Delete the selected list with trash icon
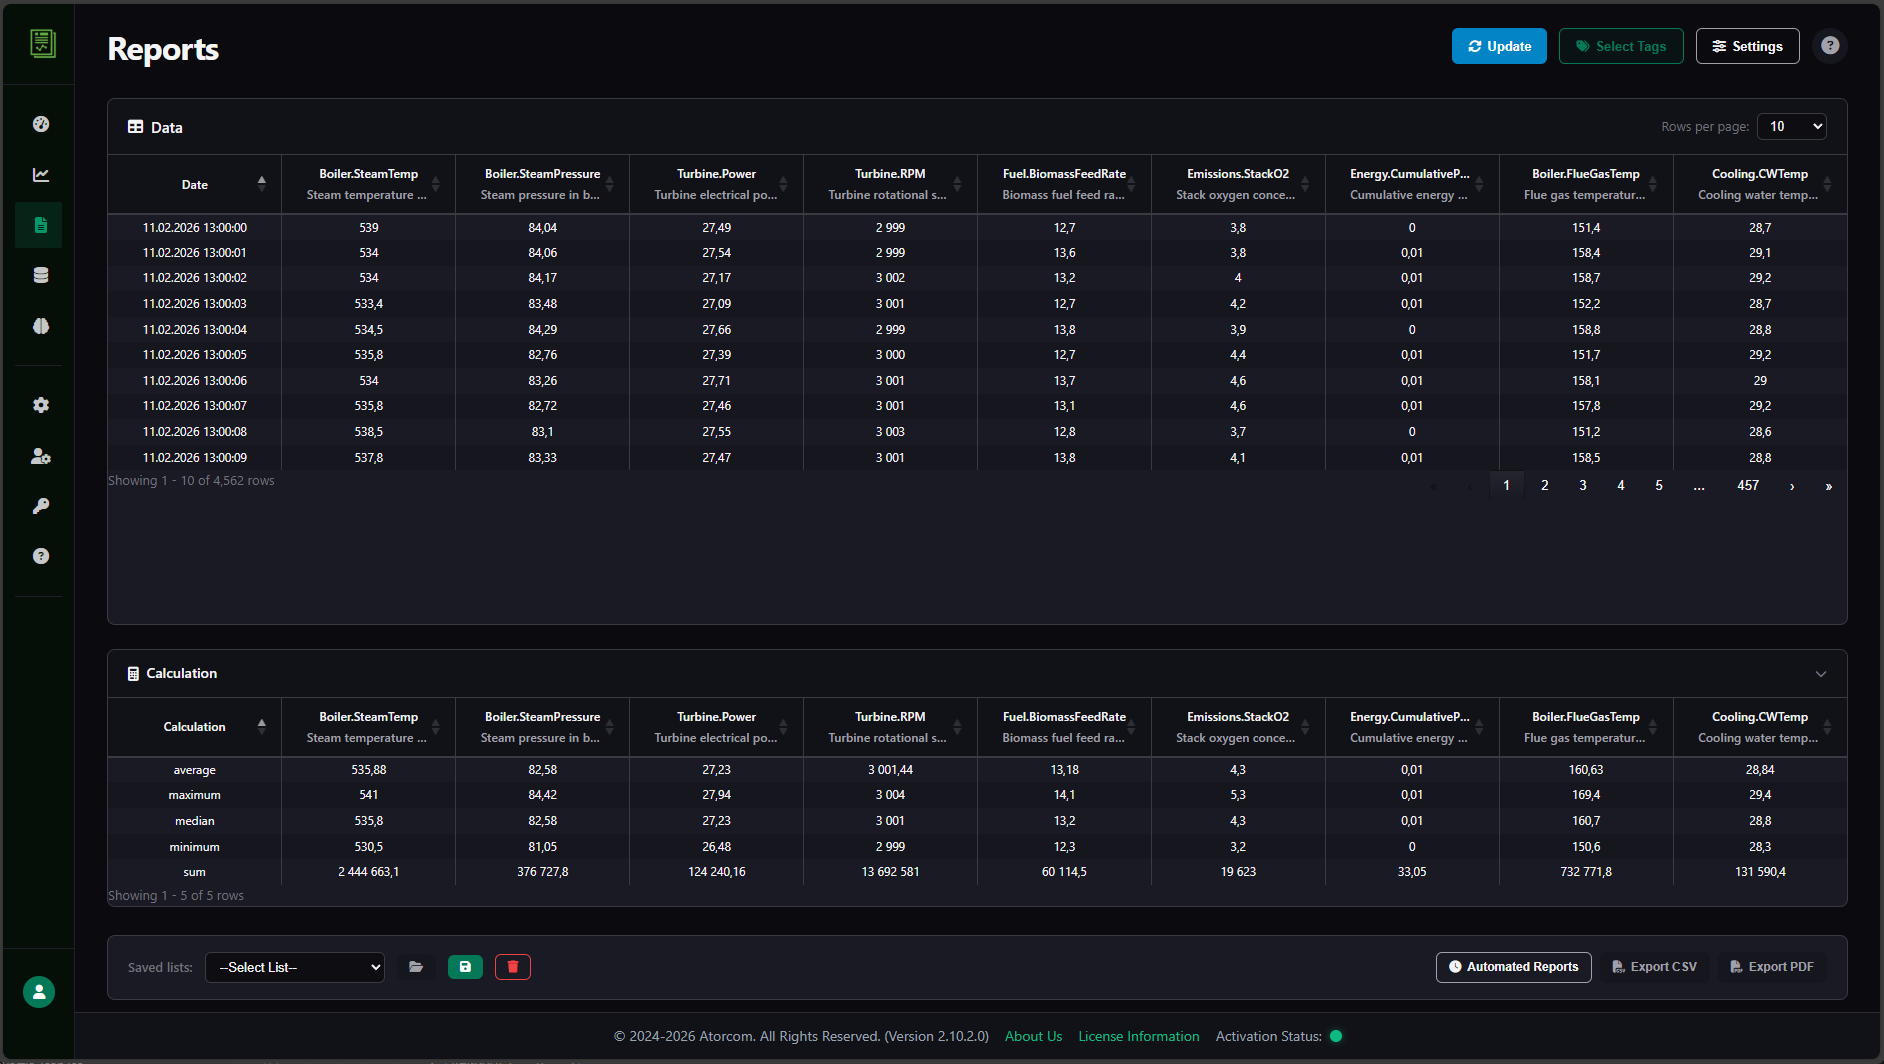The image size is (1884, 1064). coord(513,967)
